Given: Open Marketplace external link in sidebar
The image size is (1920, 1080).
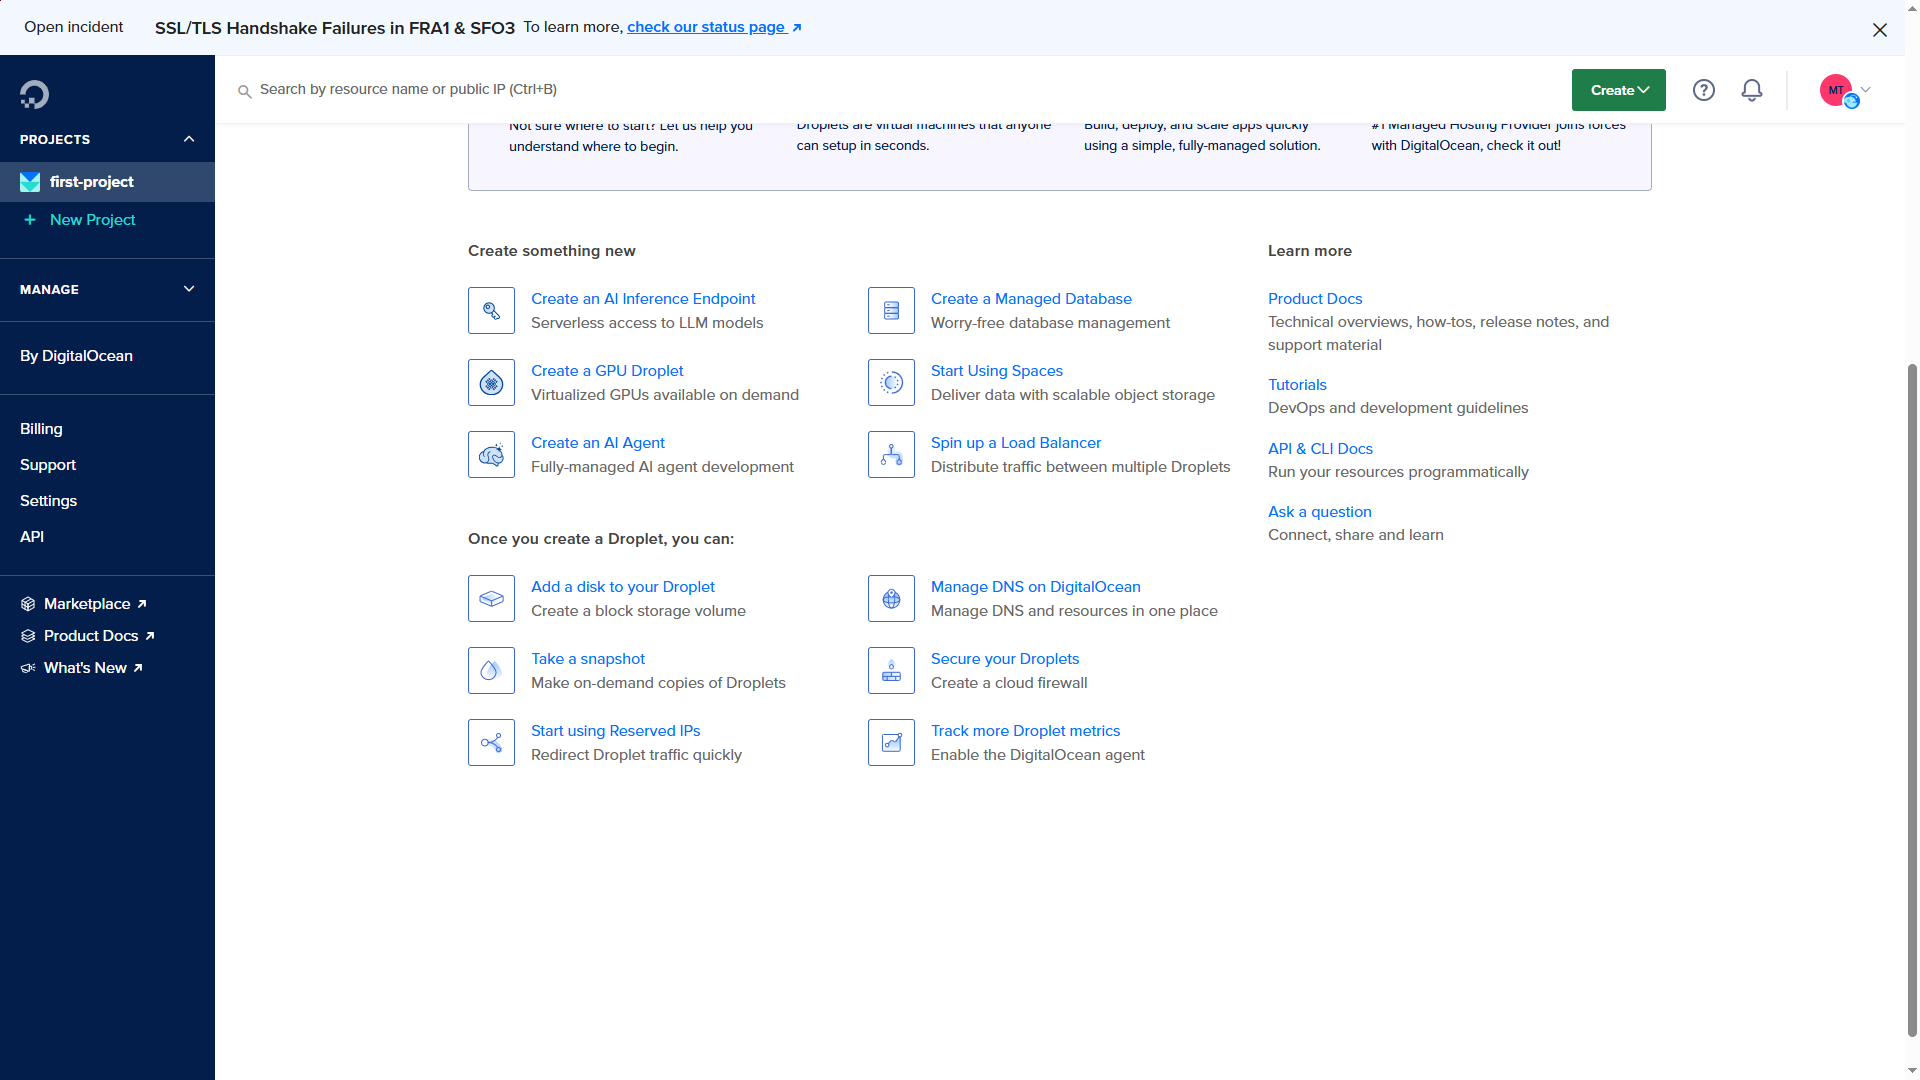Looking at the screenshot, I should pyautogui.click(x=95, y=604).
